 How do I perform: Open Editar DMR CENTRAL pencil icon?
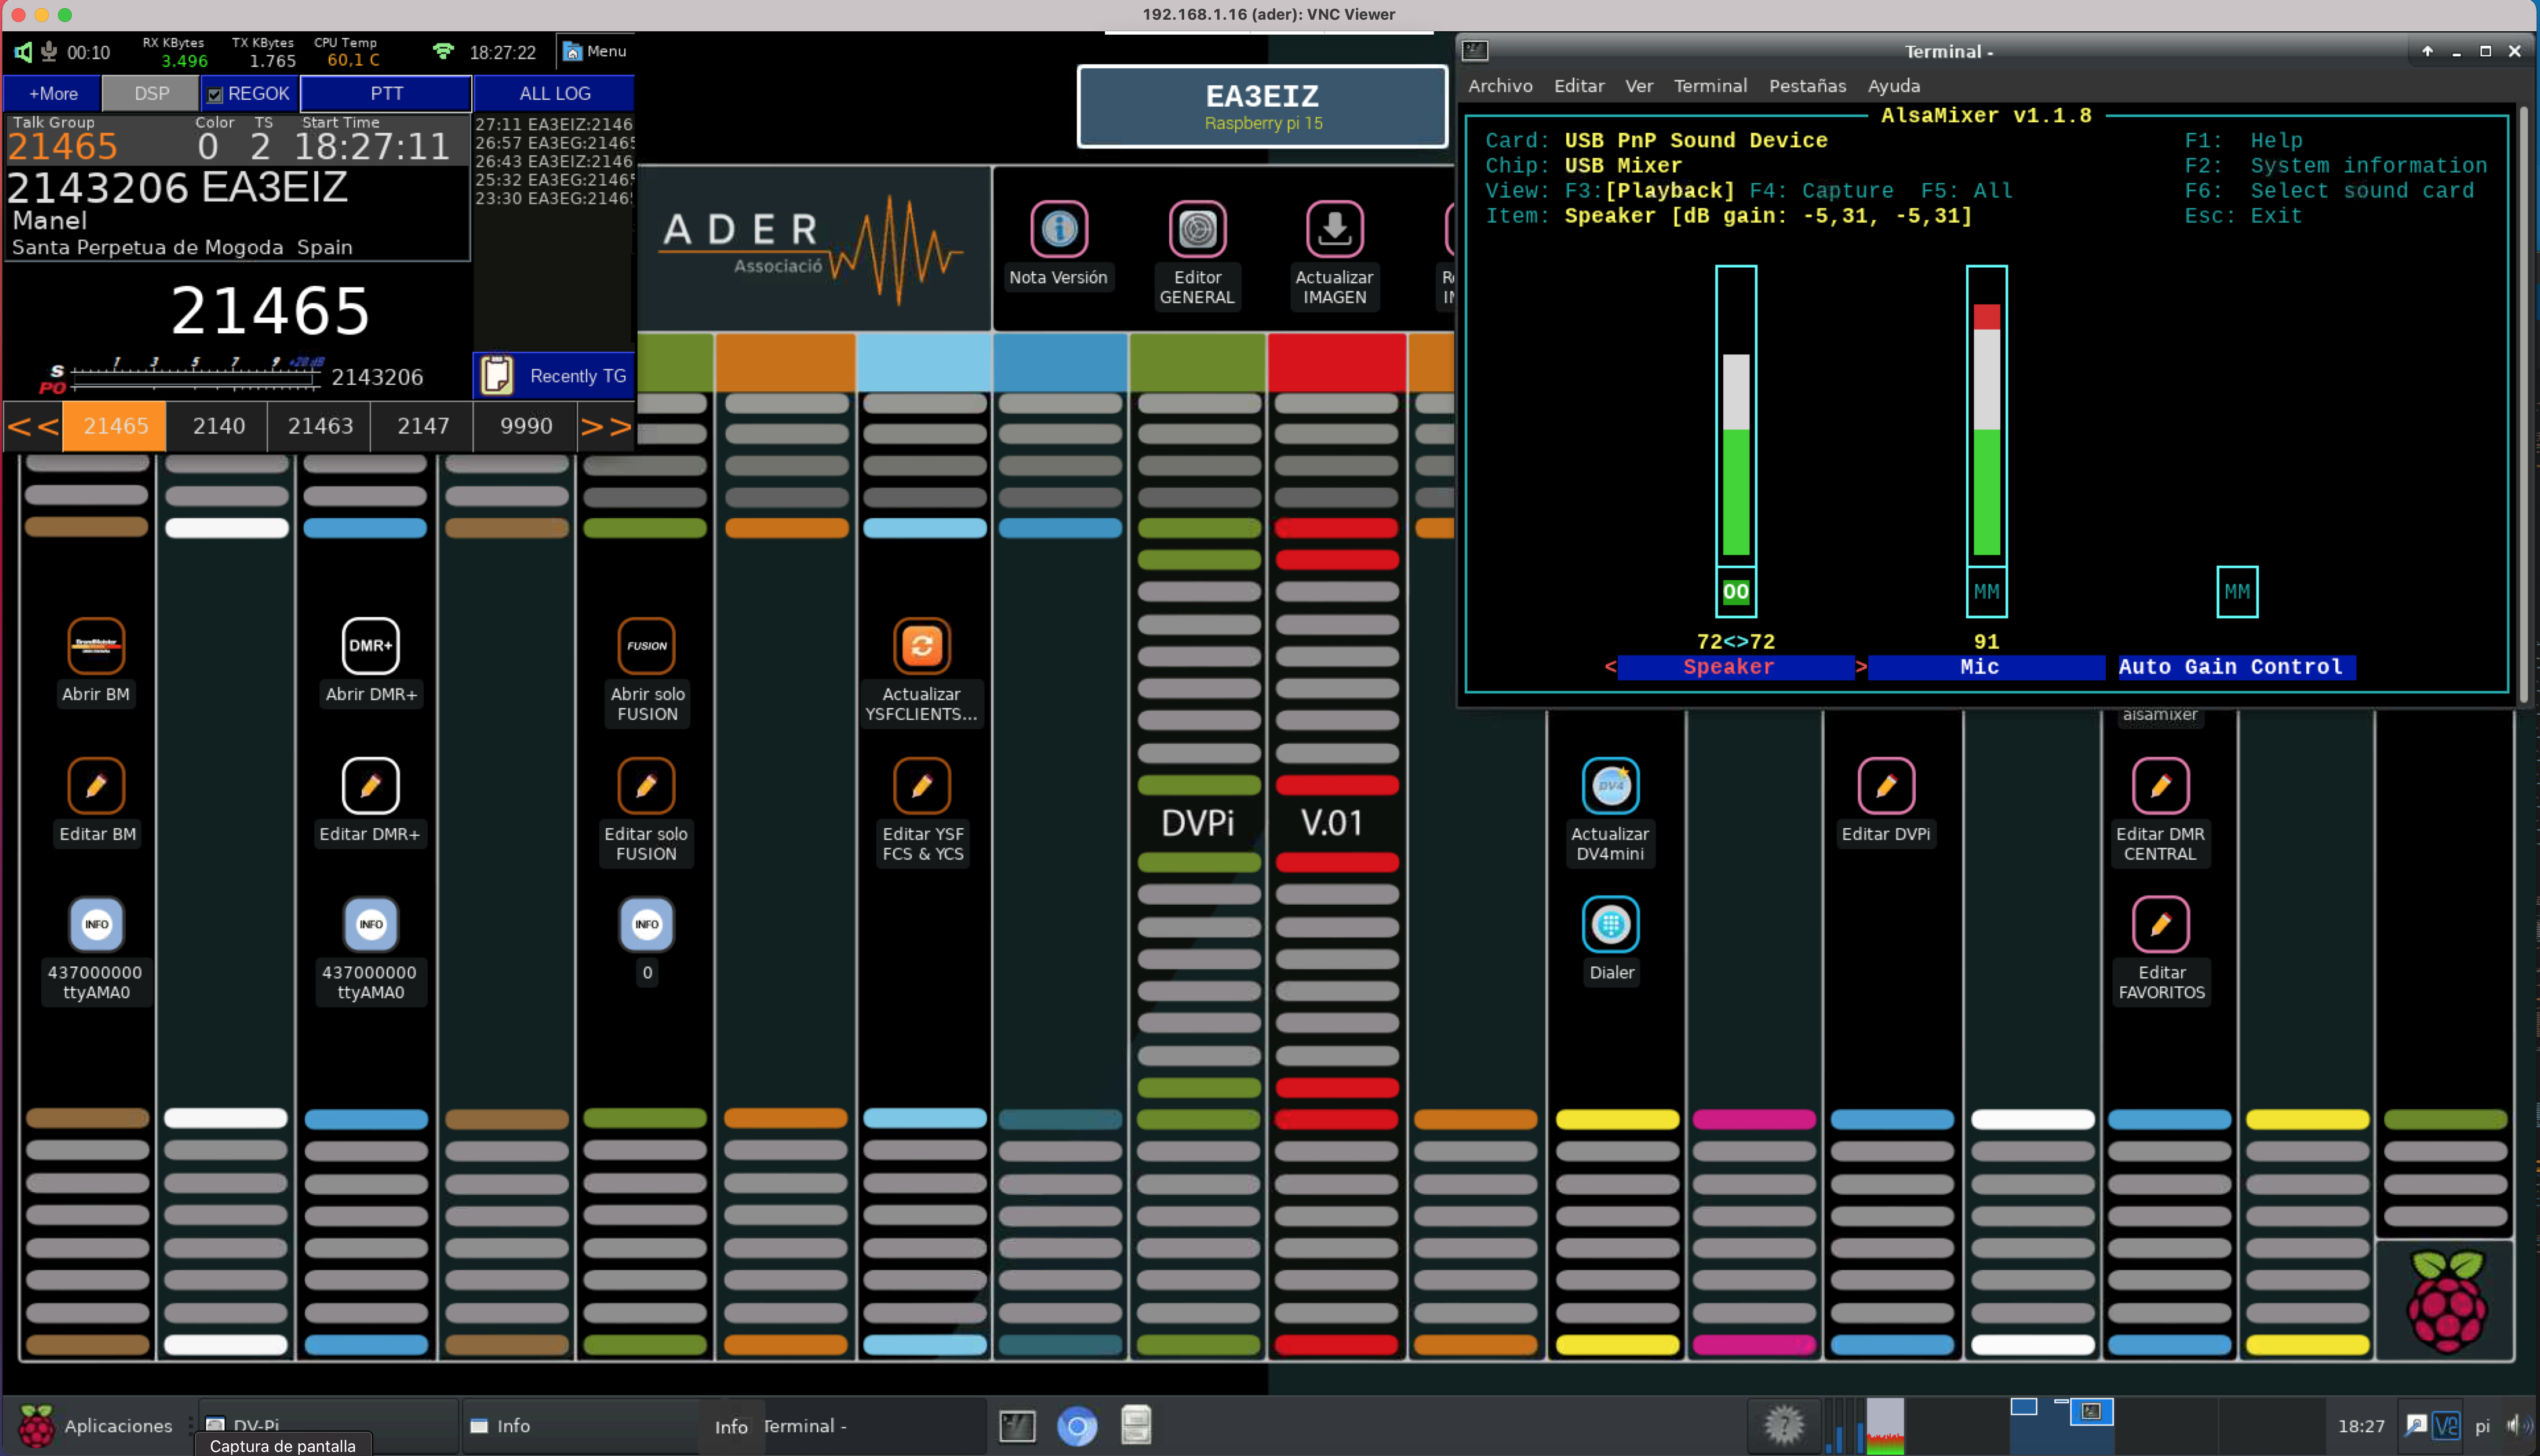click(x=2160, y=785)
